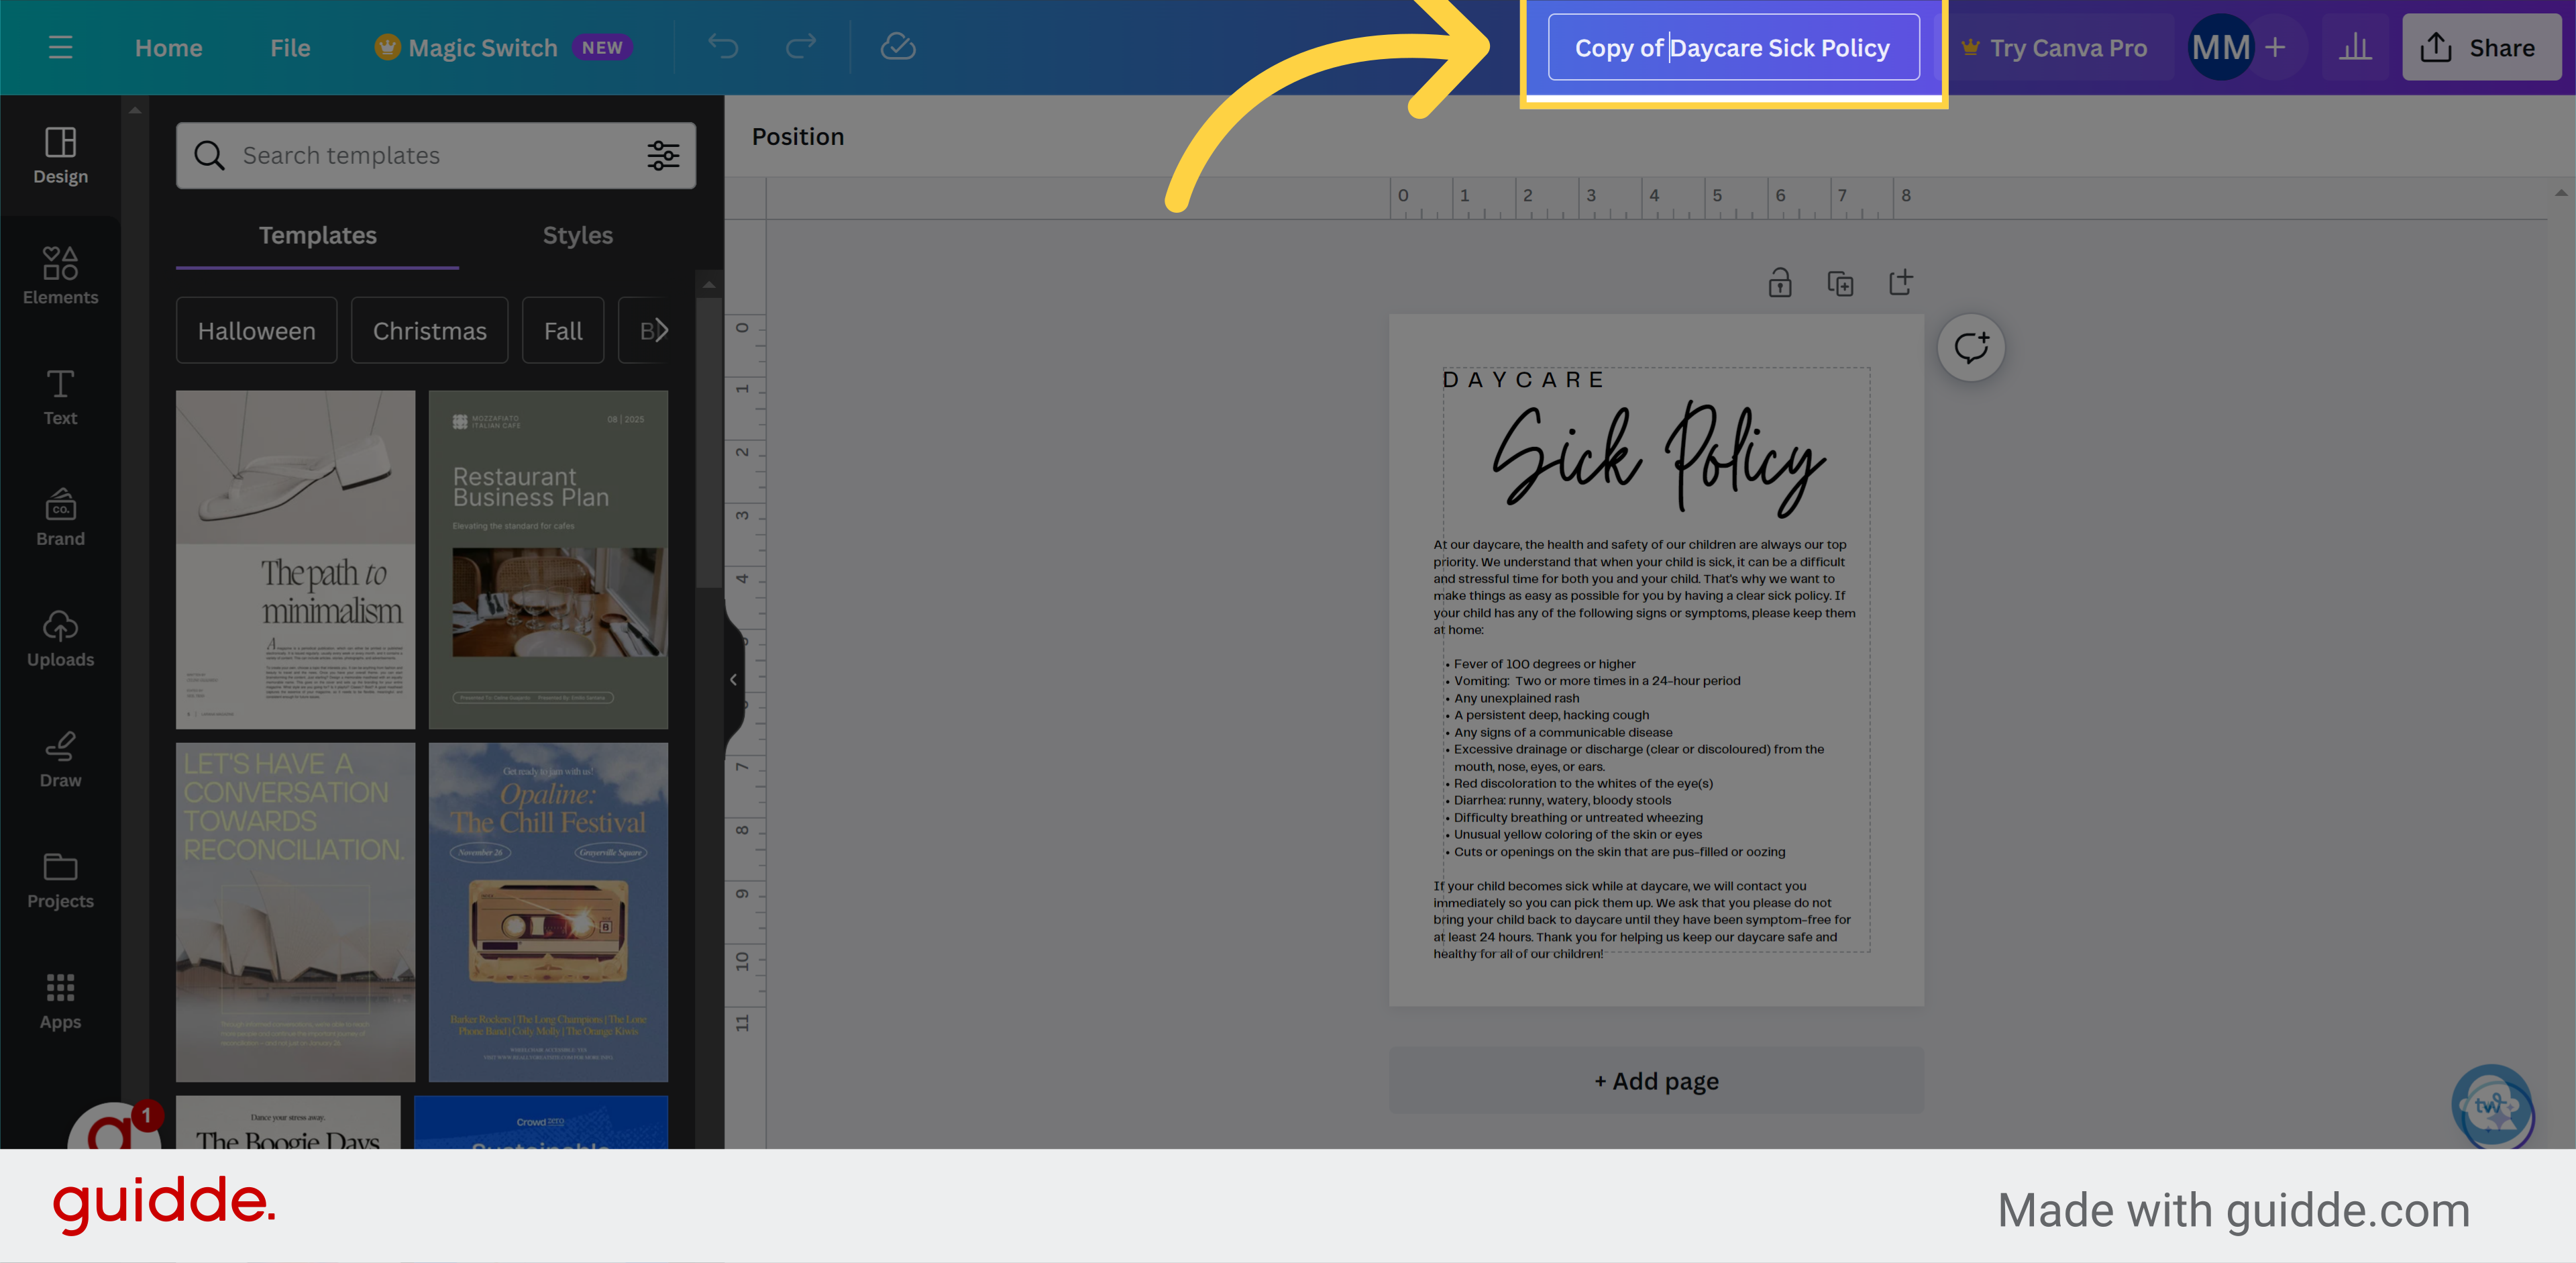2576x1263 pixels.
Task: Share the design
Action: pyautogui.click(x=2481, y=47)
